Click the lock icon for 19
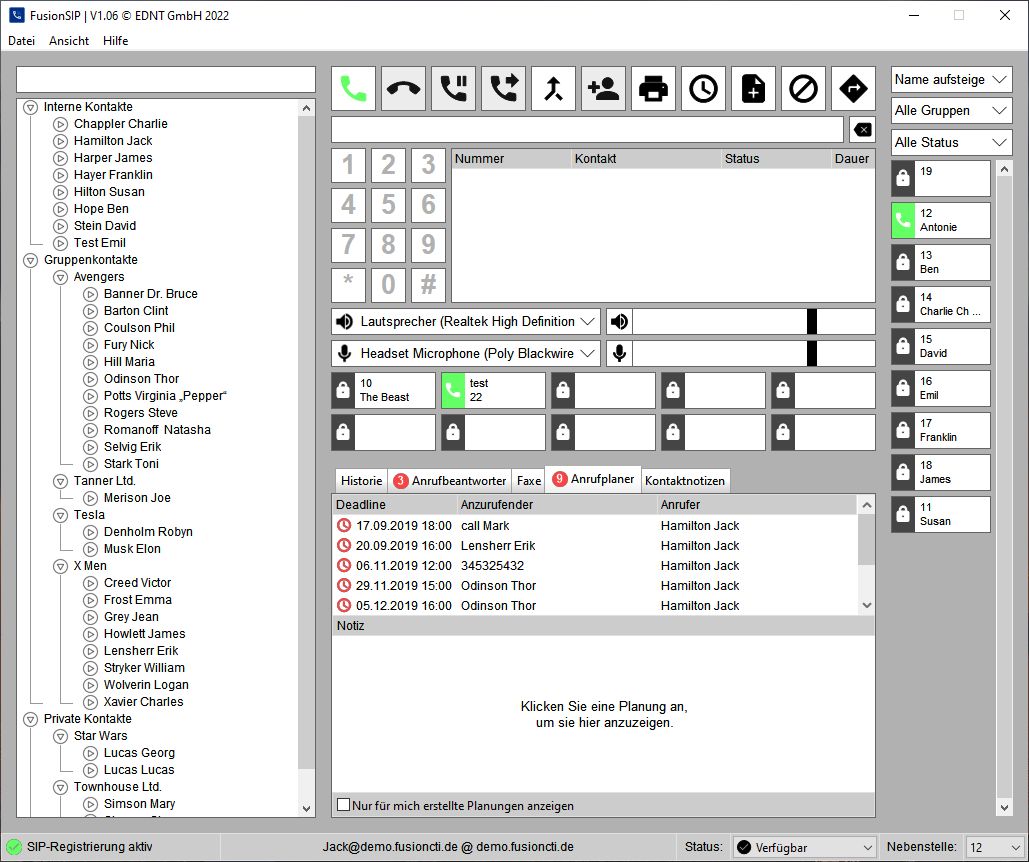 point(903,178)
